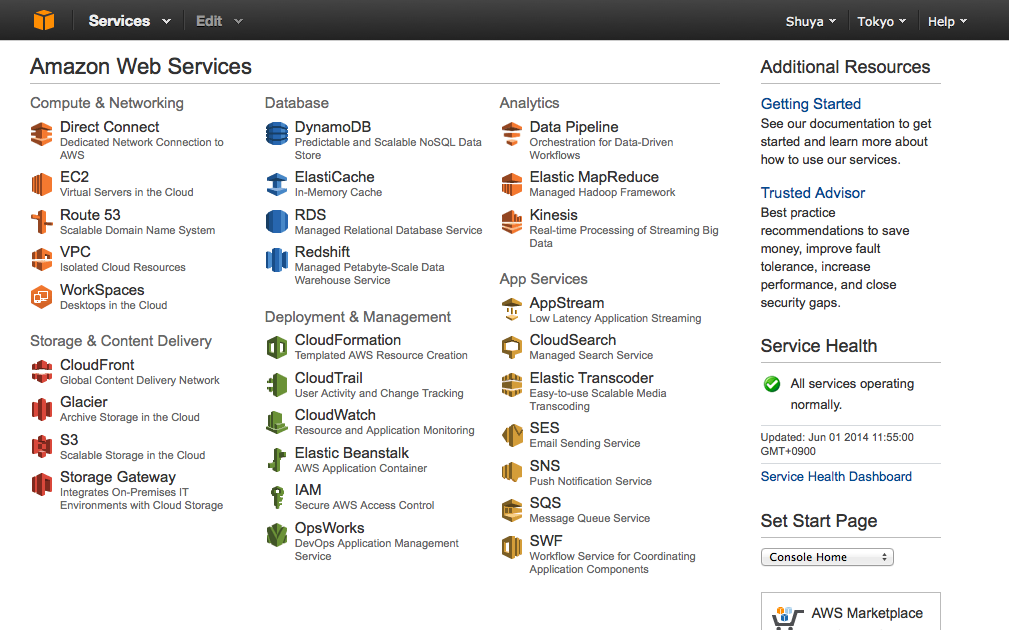Open the Edit menu in the navigation bar
1009x630 pixels.
[218, 20]
